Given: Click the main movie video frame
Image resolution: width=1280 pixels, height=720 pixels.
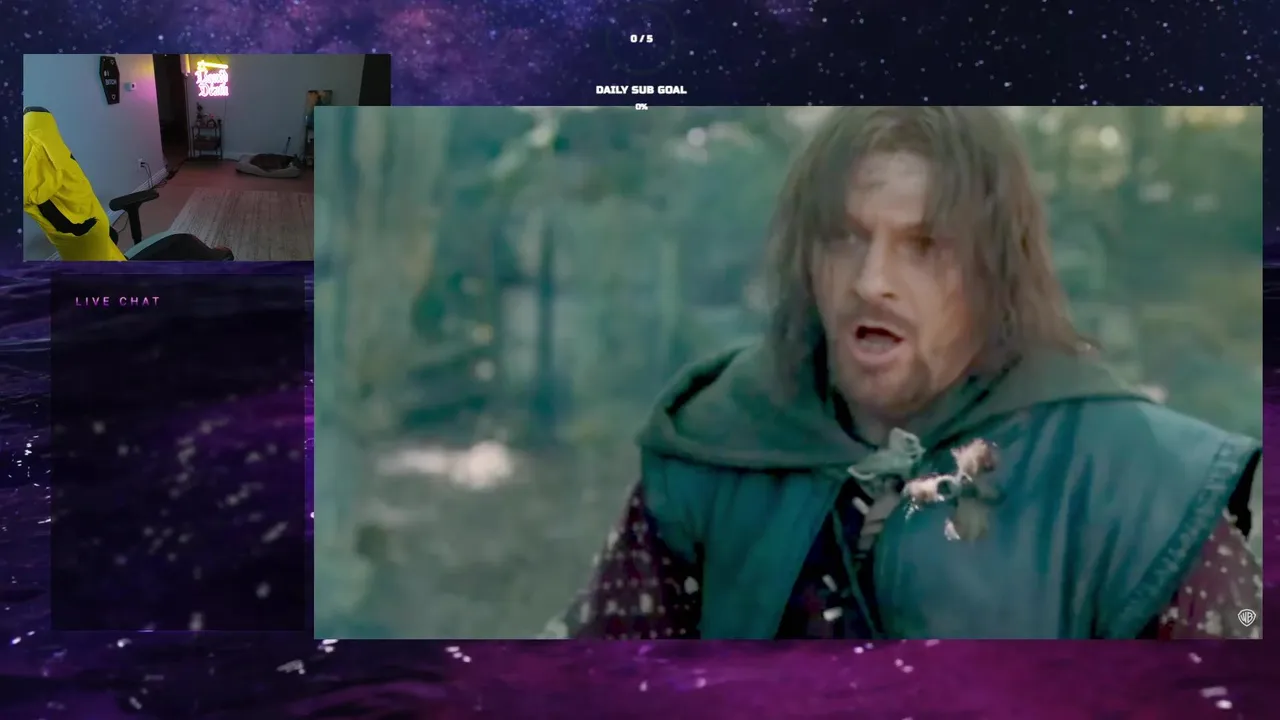Looking at the screenshot, I should (x=788, y=372).
